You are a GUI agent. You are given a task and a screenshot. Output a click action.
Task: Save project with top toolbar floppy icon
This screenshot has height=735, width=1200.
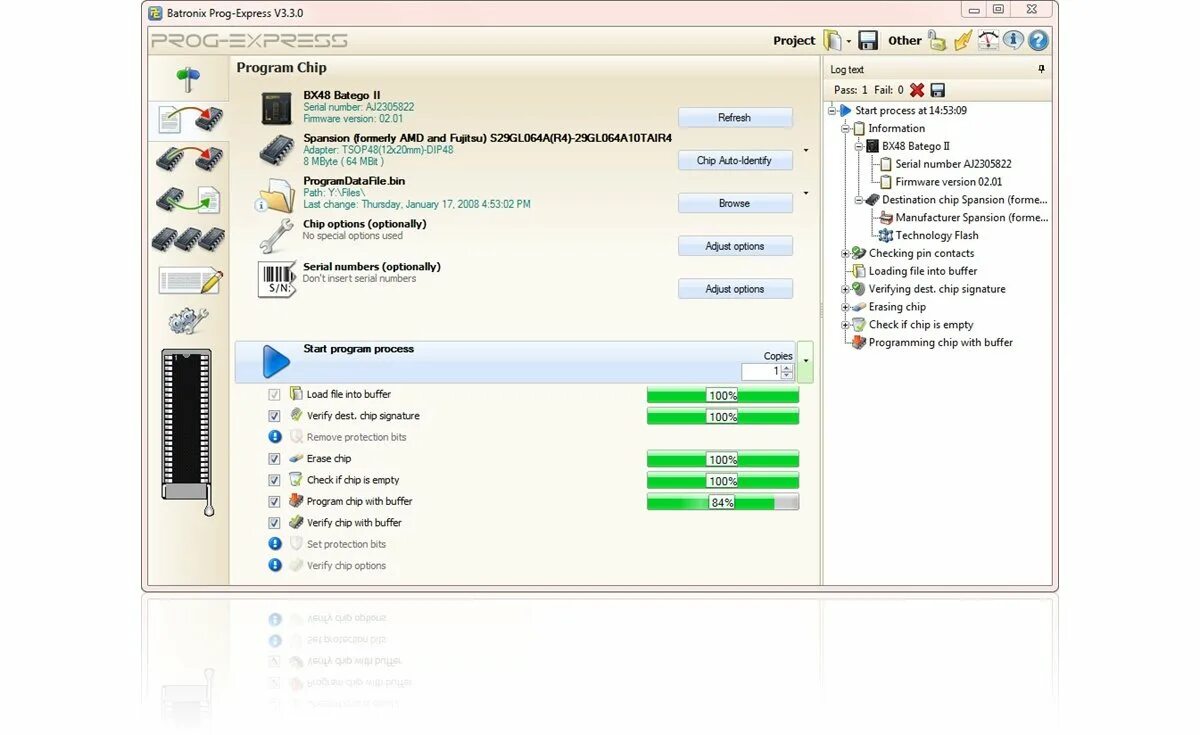pyautogui.click(x=868, y=41)
